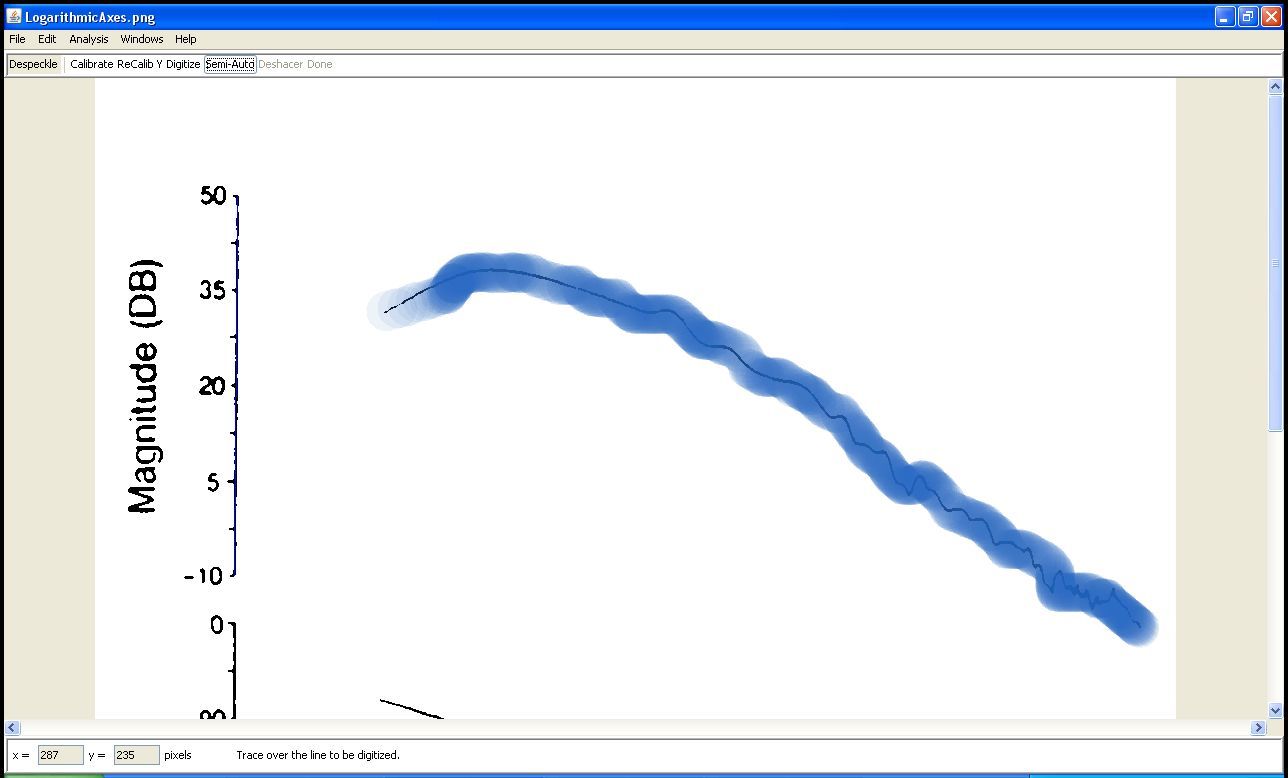Open the File menu

(17, 39)
